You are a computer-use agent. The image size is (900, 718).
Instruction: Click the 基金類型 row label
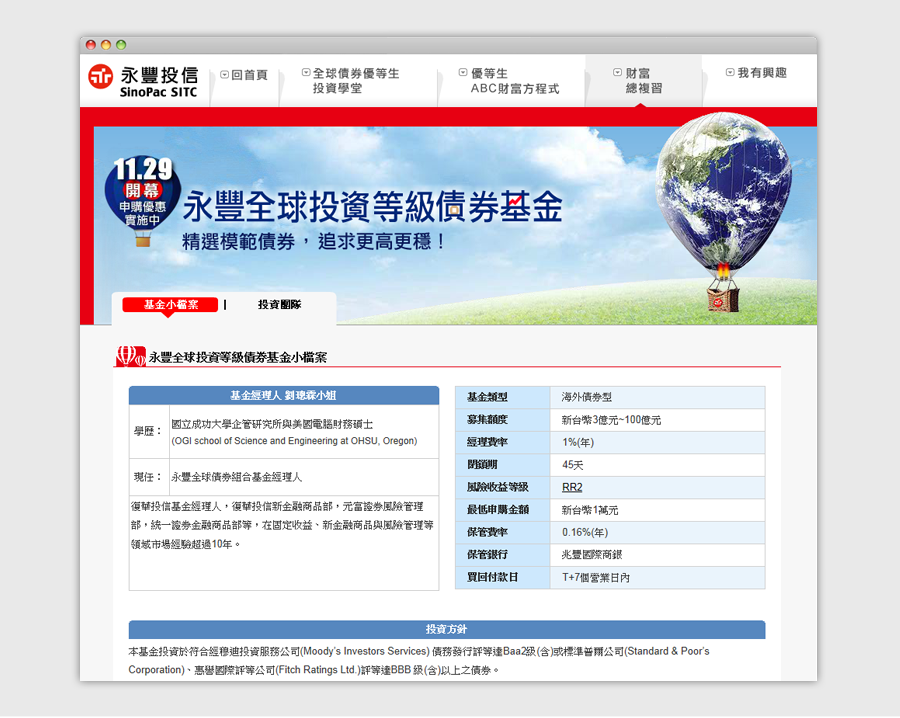tap(487, 397)
